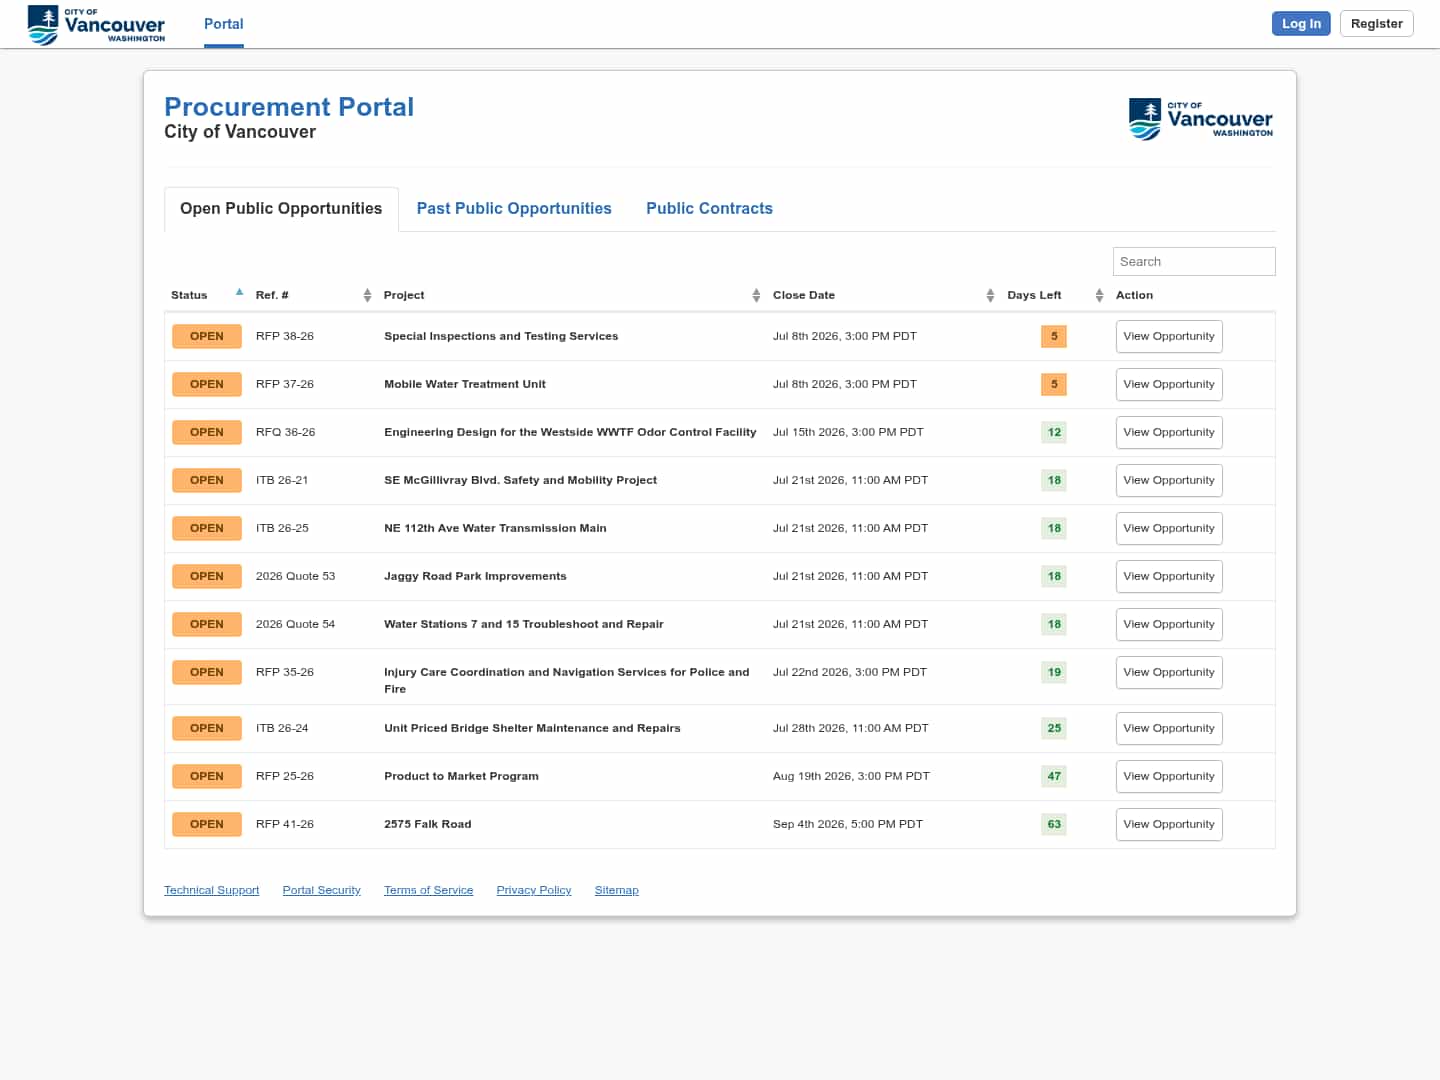1440x1080 pixels.
Task: Sort table by Status column arrow
Action: tap(239, 292)
